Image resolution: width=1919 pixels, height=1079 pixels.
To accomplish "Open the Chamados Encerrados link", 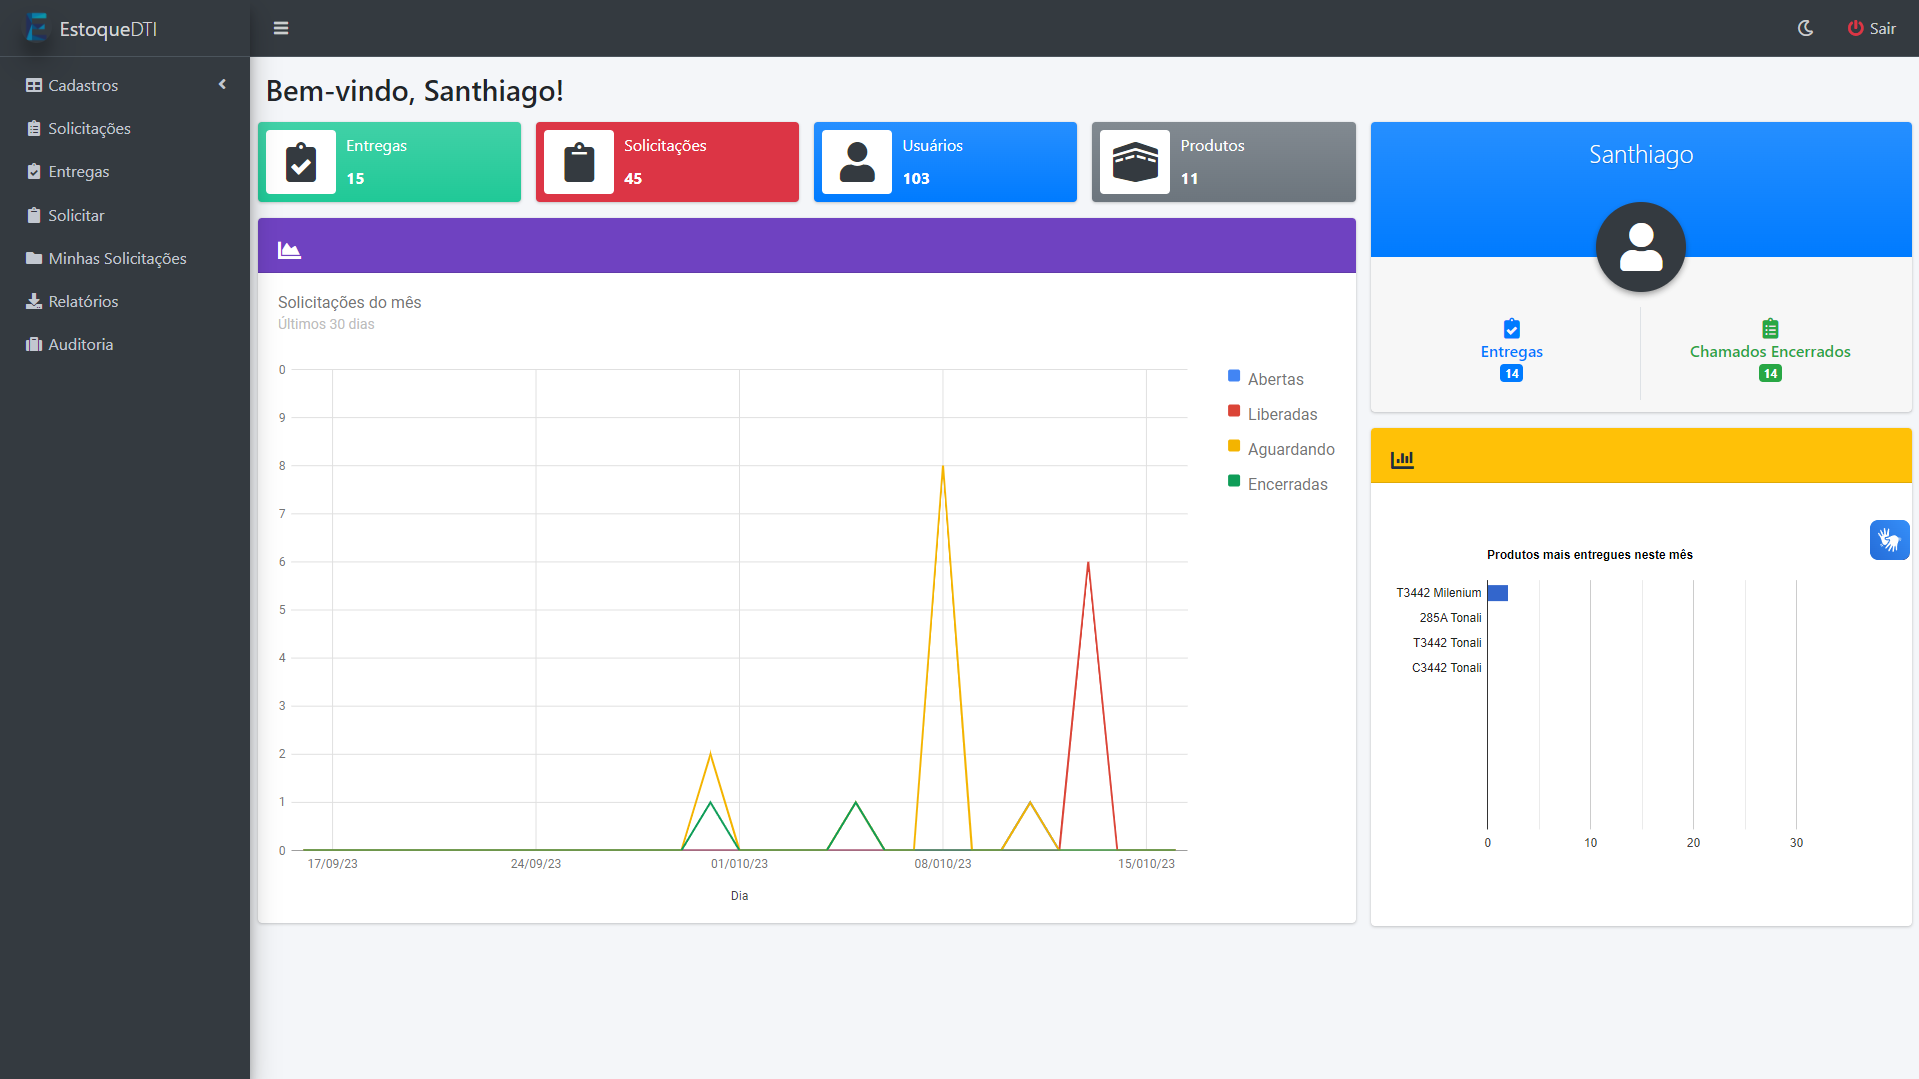I will (1770, 352).
